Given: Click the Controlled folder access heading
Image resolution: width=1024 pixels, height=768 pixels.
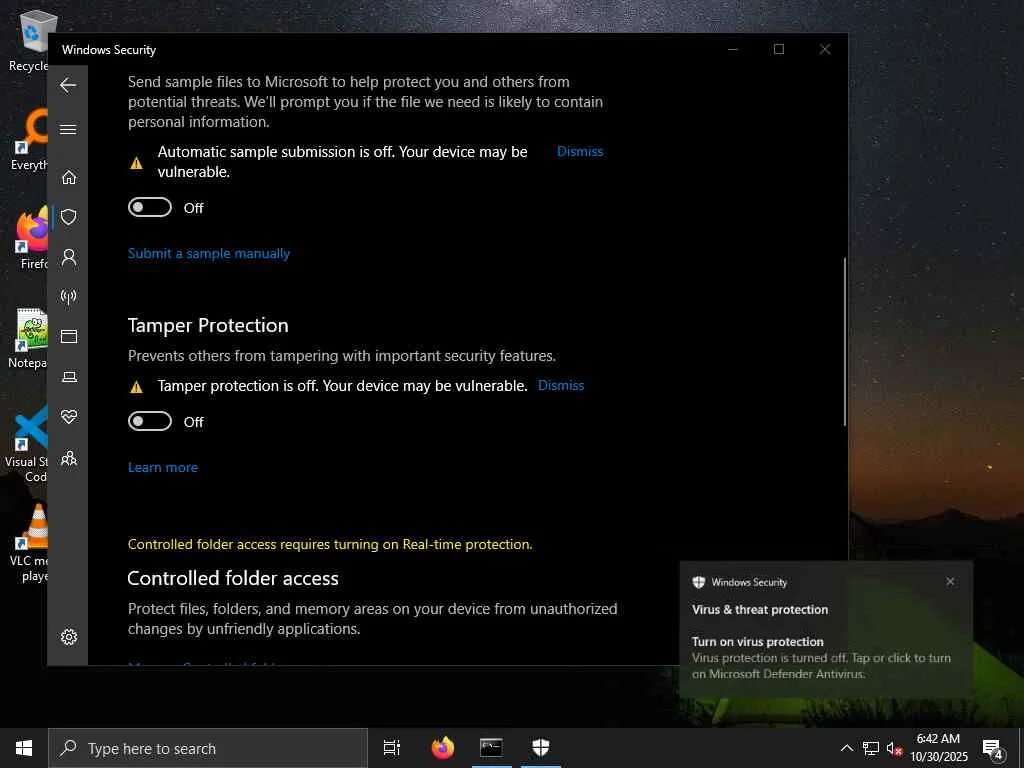Looking at the screenshot, I should pyautogui.click(x=232, y=579).
